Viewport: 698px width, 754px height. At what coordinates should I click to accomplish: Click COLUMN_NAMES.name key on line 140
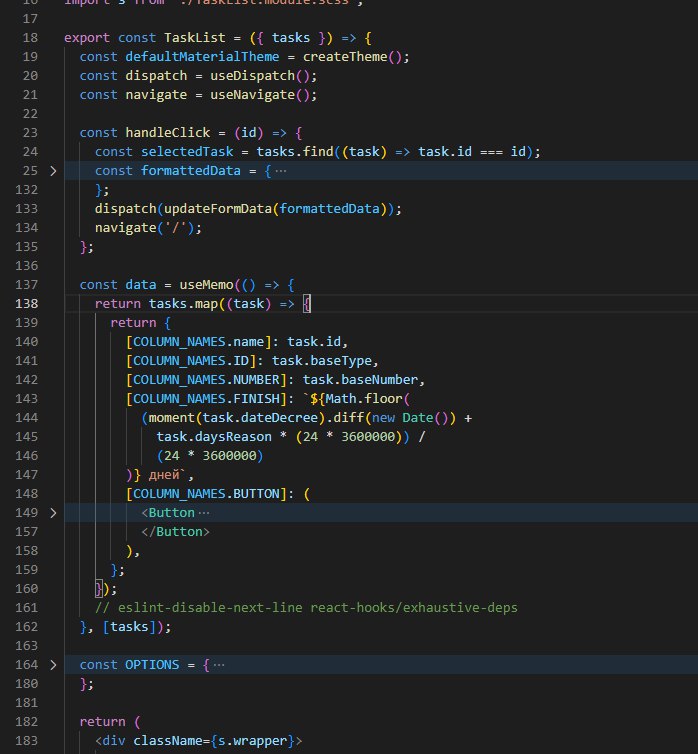click(199, 342)
